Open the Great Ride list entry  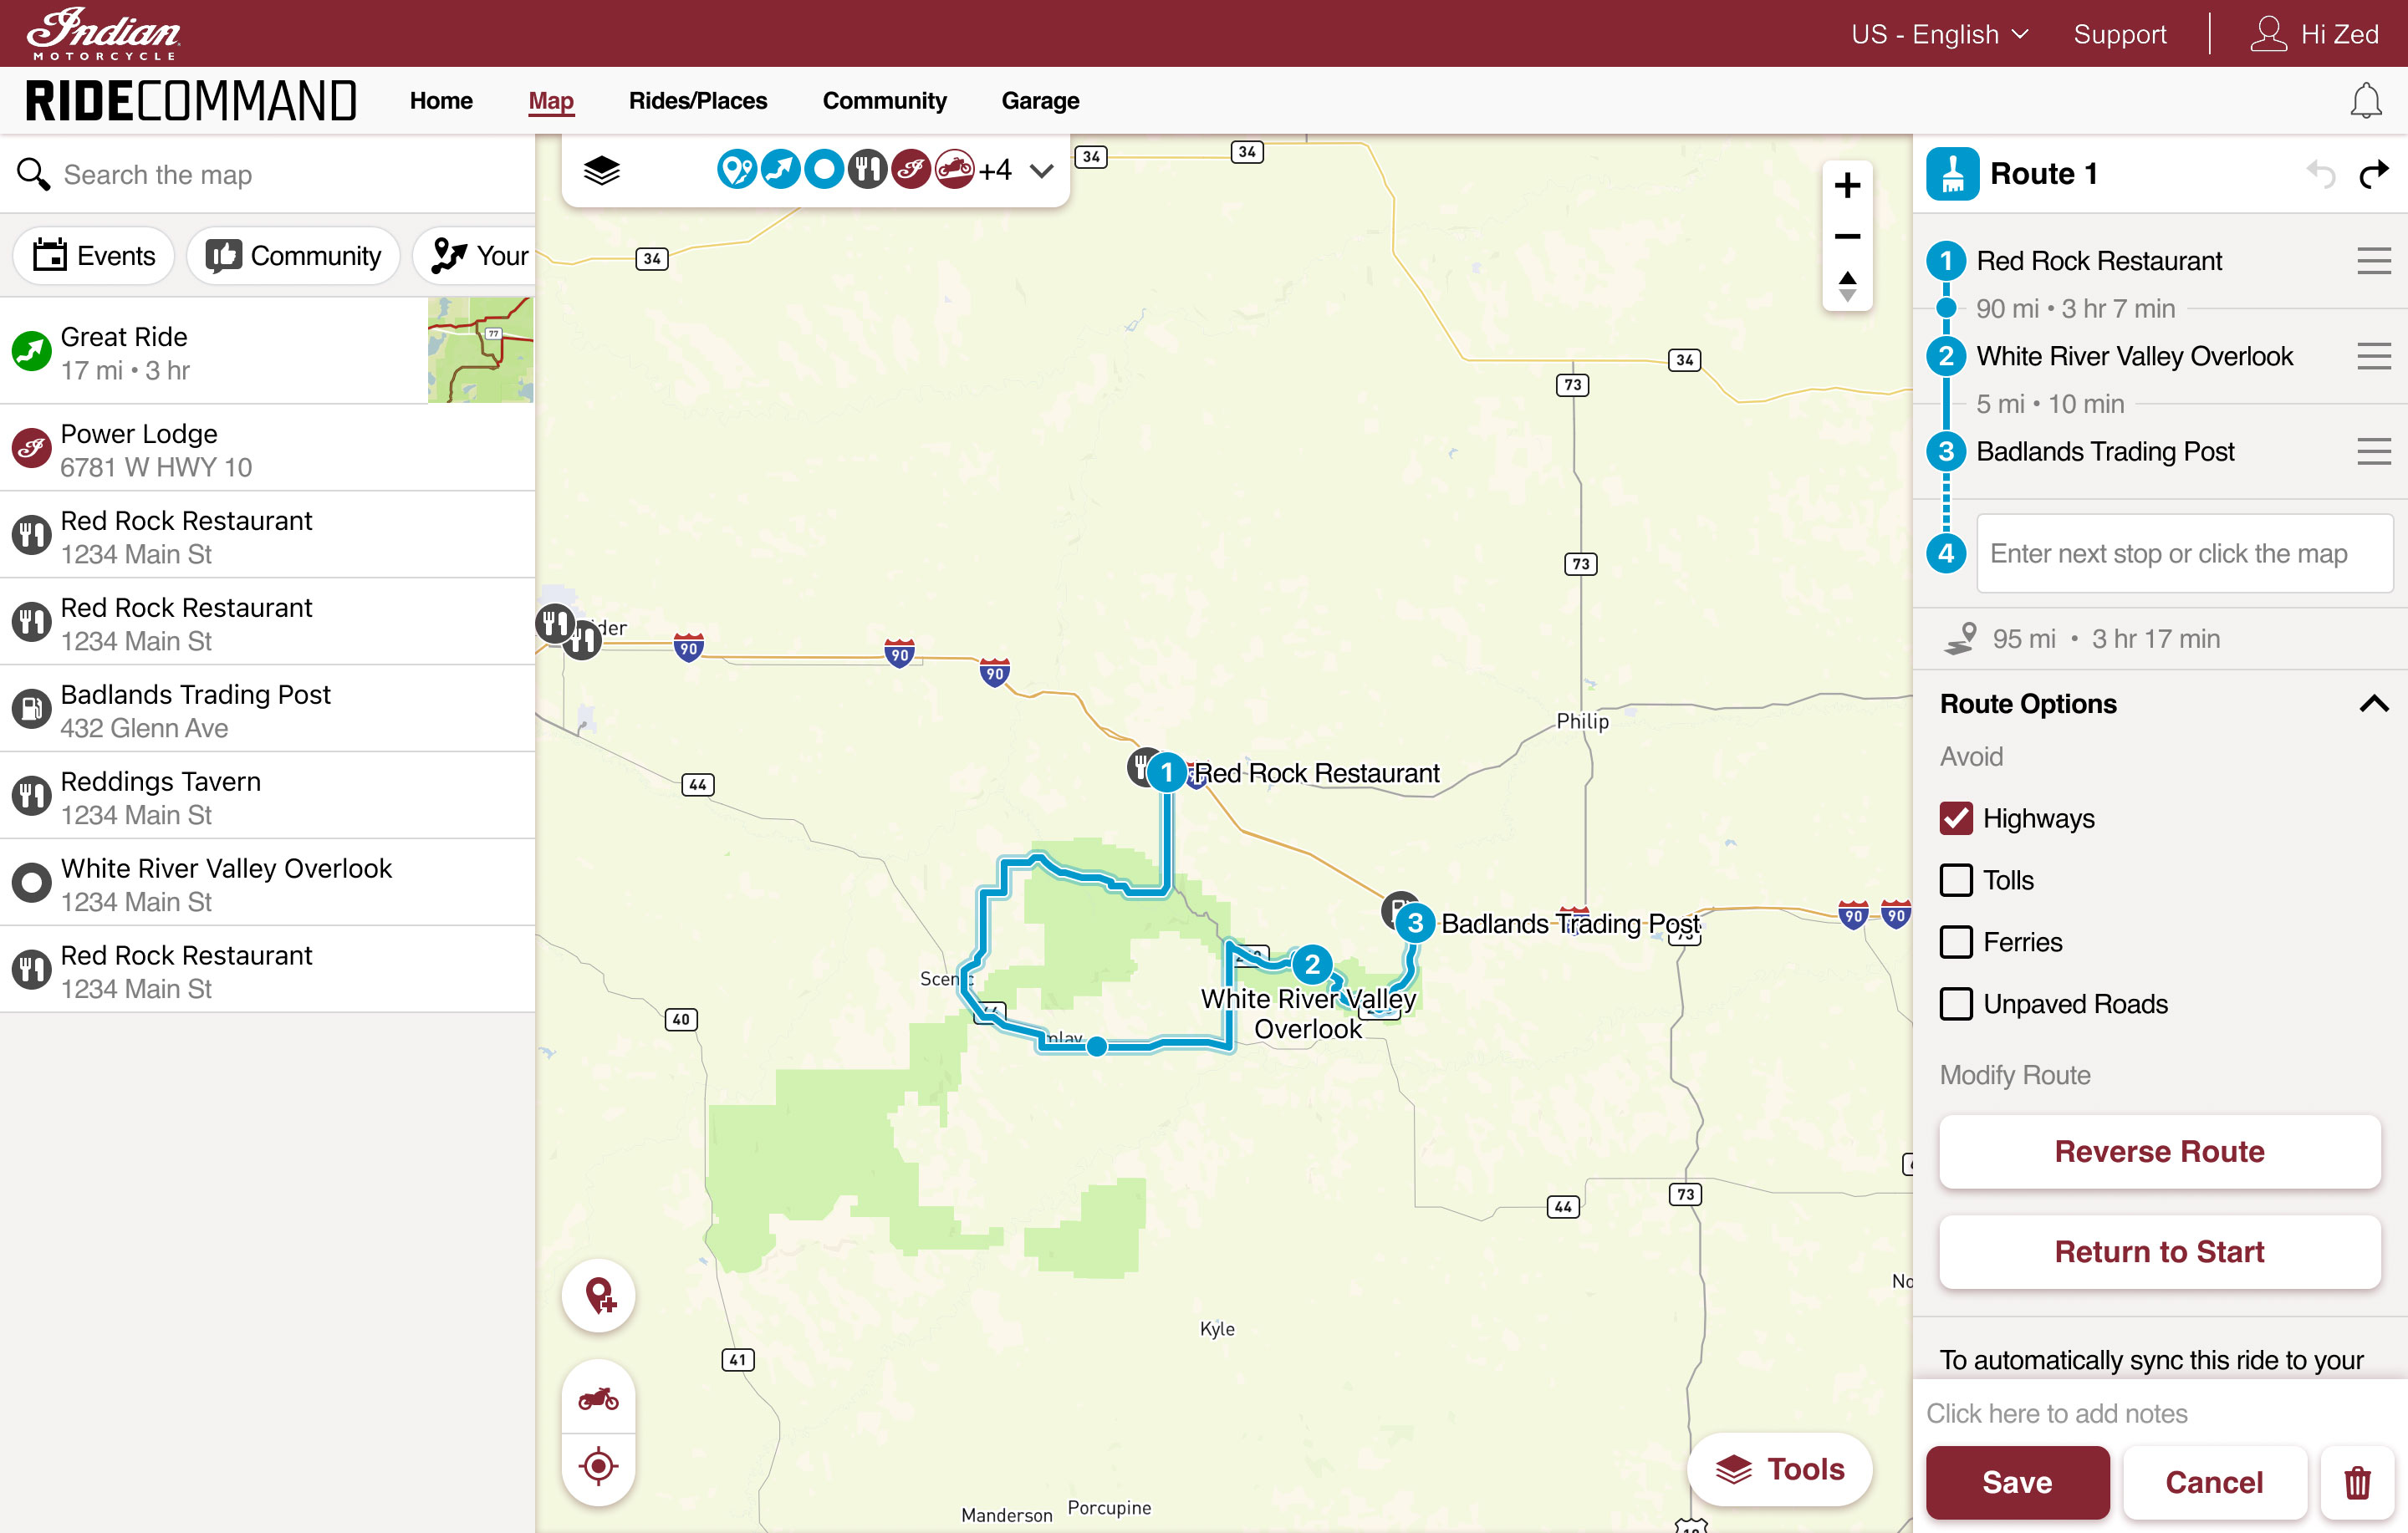[267, 351]
